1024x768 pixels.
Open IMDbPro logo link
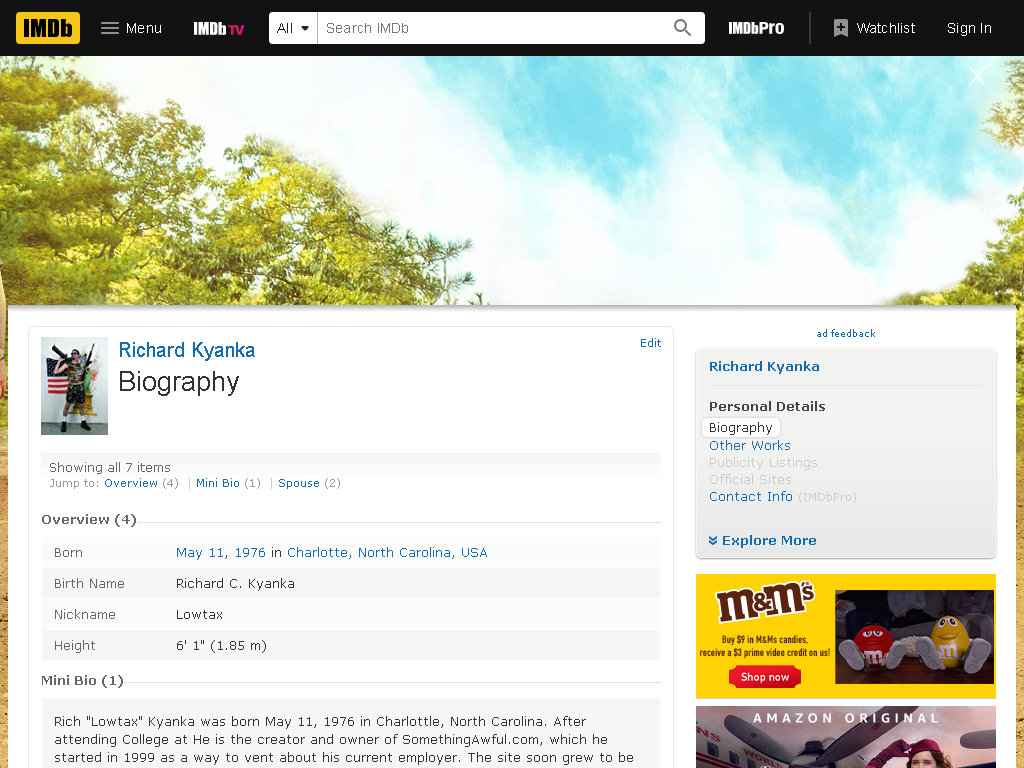[x=756, y=28]
